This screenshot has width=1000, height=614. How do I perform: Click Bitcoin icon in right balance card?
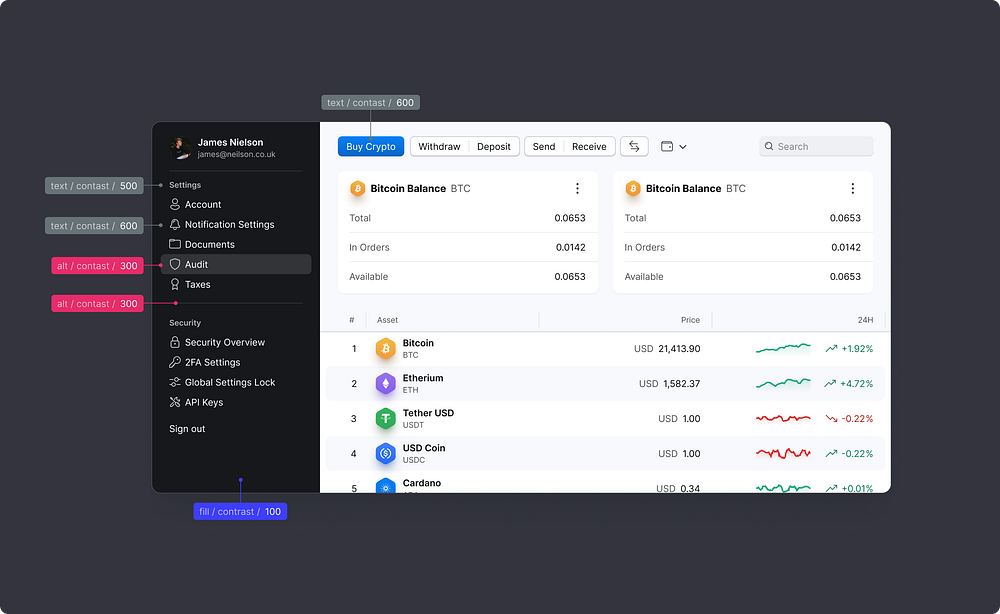tap(633, 189)
